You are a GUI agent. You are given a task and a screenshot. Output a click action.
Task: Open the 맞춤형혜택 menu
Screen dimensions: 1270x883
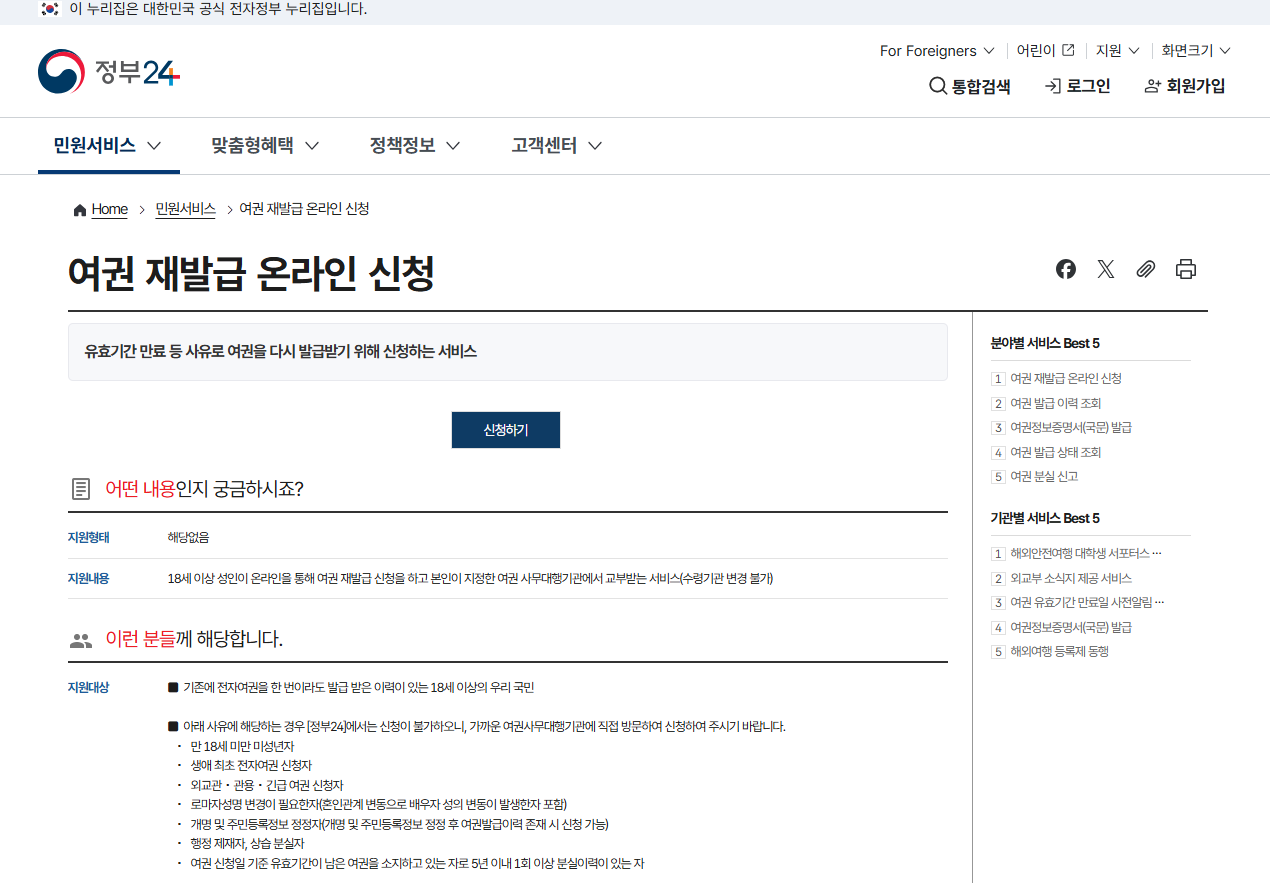(253, 145)
